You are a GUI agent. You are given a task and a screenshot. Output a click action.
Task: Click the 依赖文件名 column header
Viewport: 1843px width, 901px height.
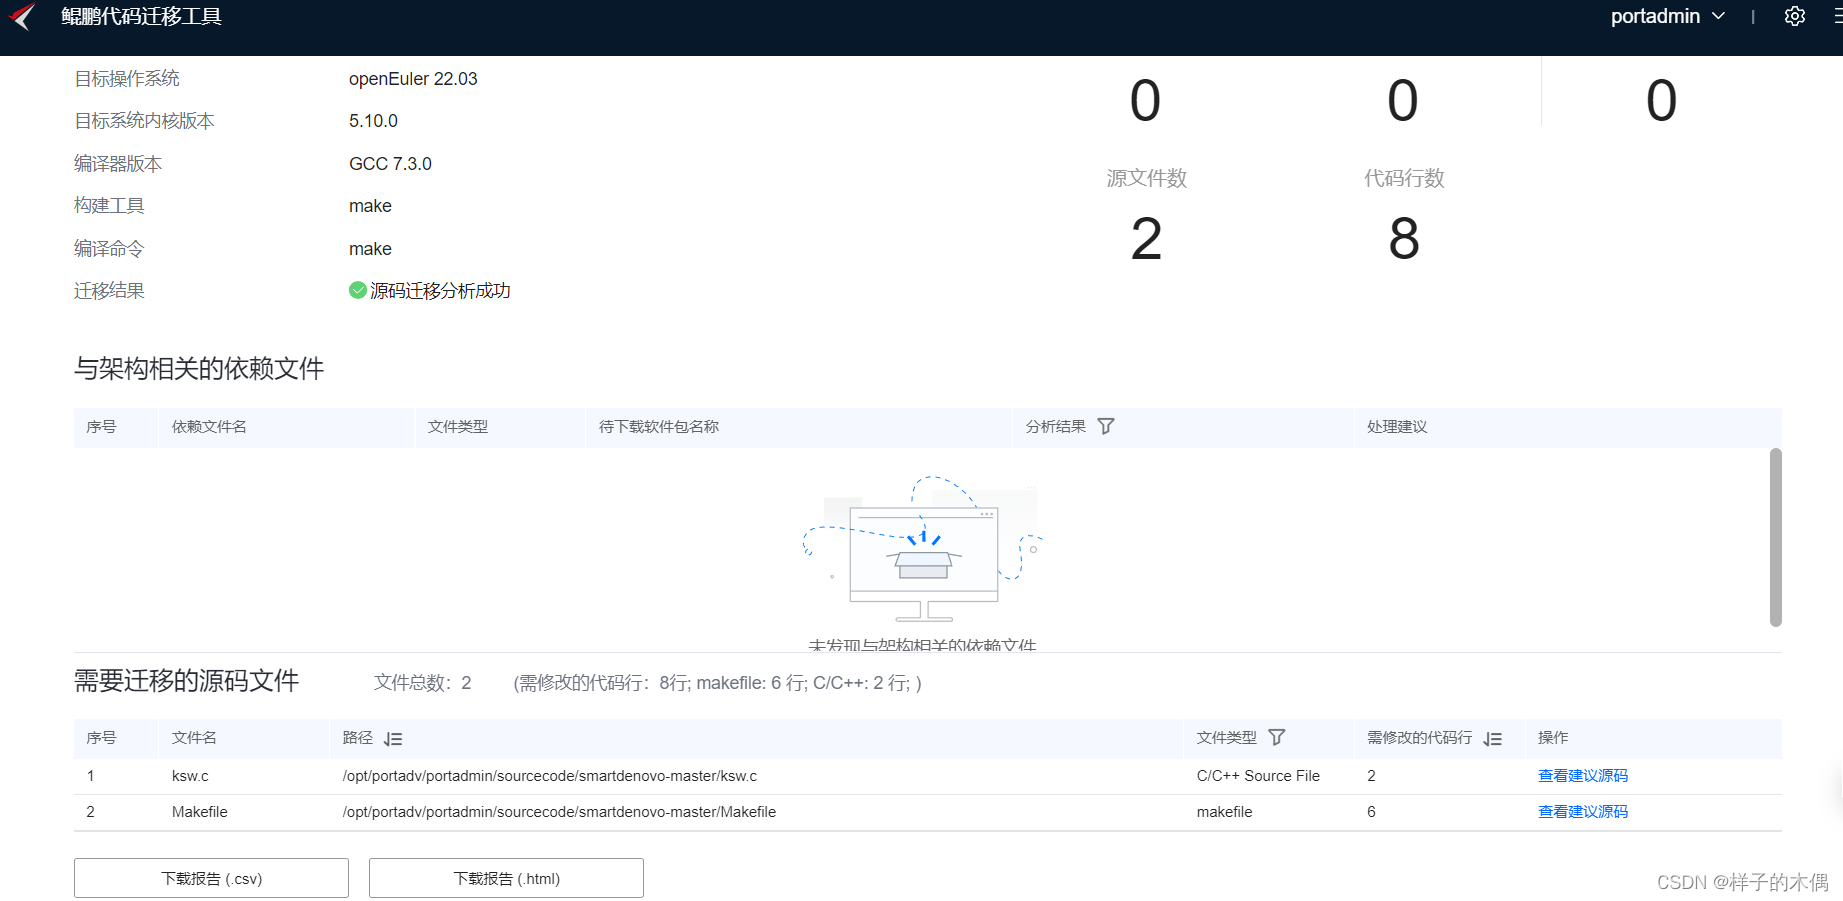(x=209, y=427)
